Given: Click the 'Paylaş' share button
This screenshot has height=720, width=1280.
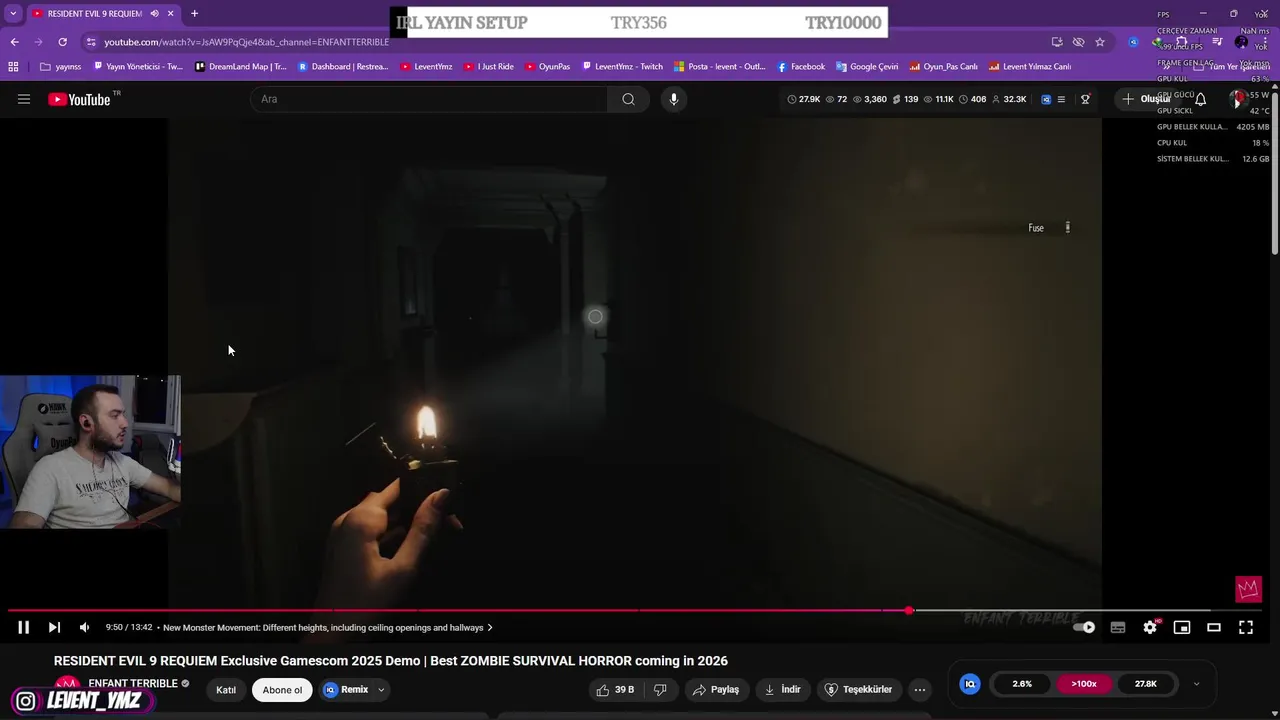Looking at the screenshot, I should pyautogui.click(x=716, y=690).
